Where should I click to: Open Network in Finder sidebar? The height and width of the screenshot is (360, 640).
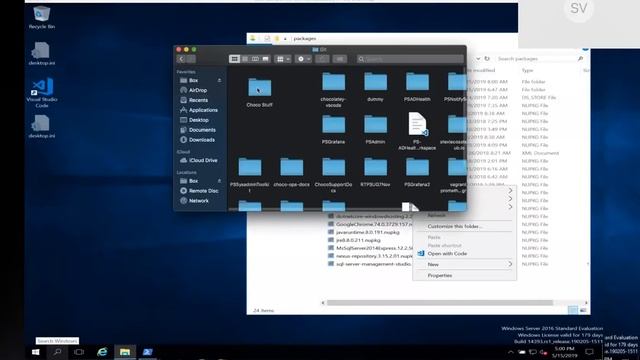pos(199,201)
